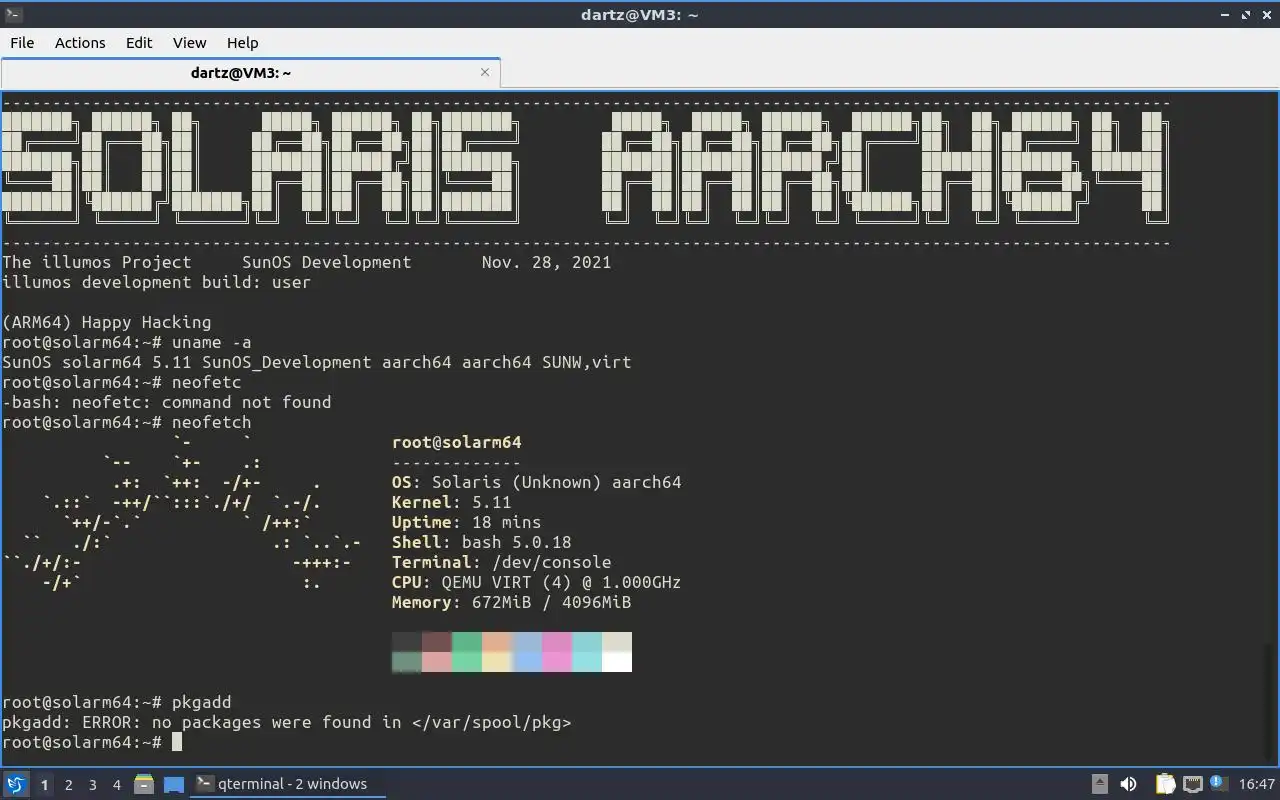The height and width of the screenshot is (800, 1280).
Task: Click the 'Shell: bash 5.0.18' line
Action: 482,542
